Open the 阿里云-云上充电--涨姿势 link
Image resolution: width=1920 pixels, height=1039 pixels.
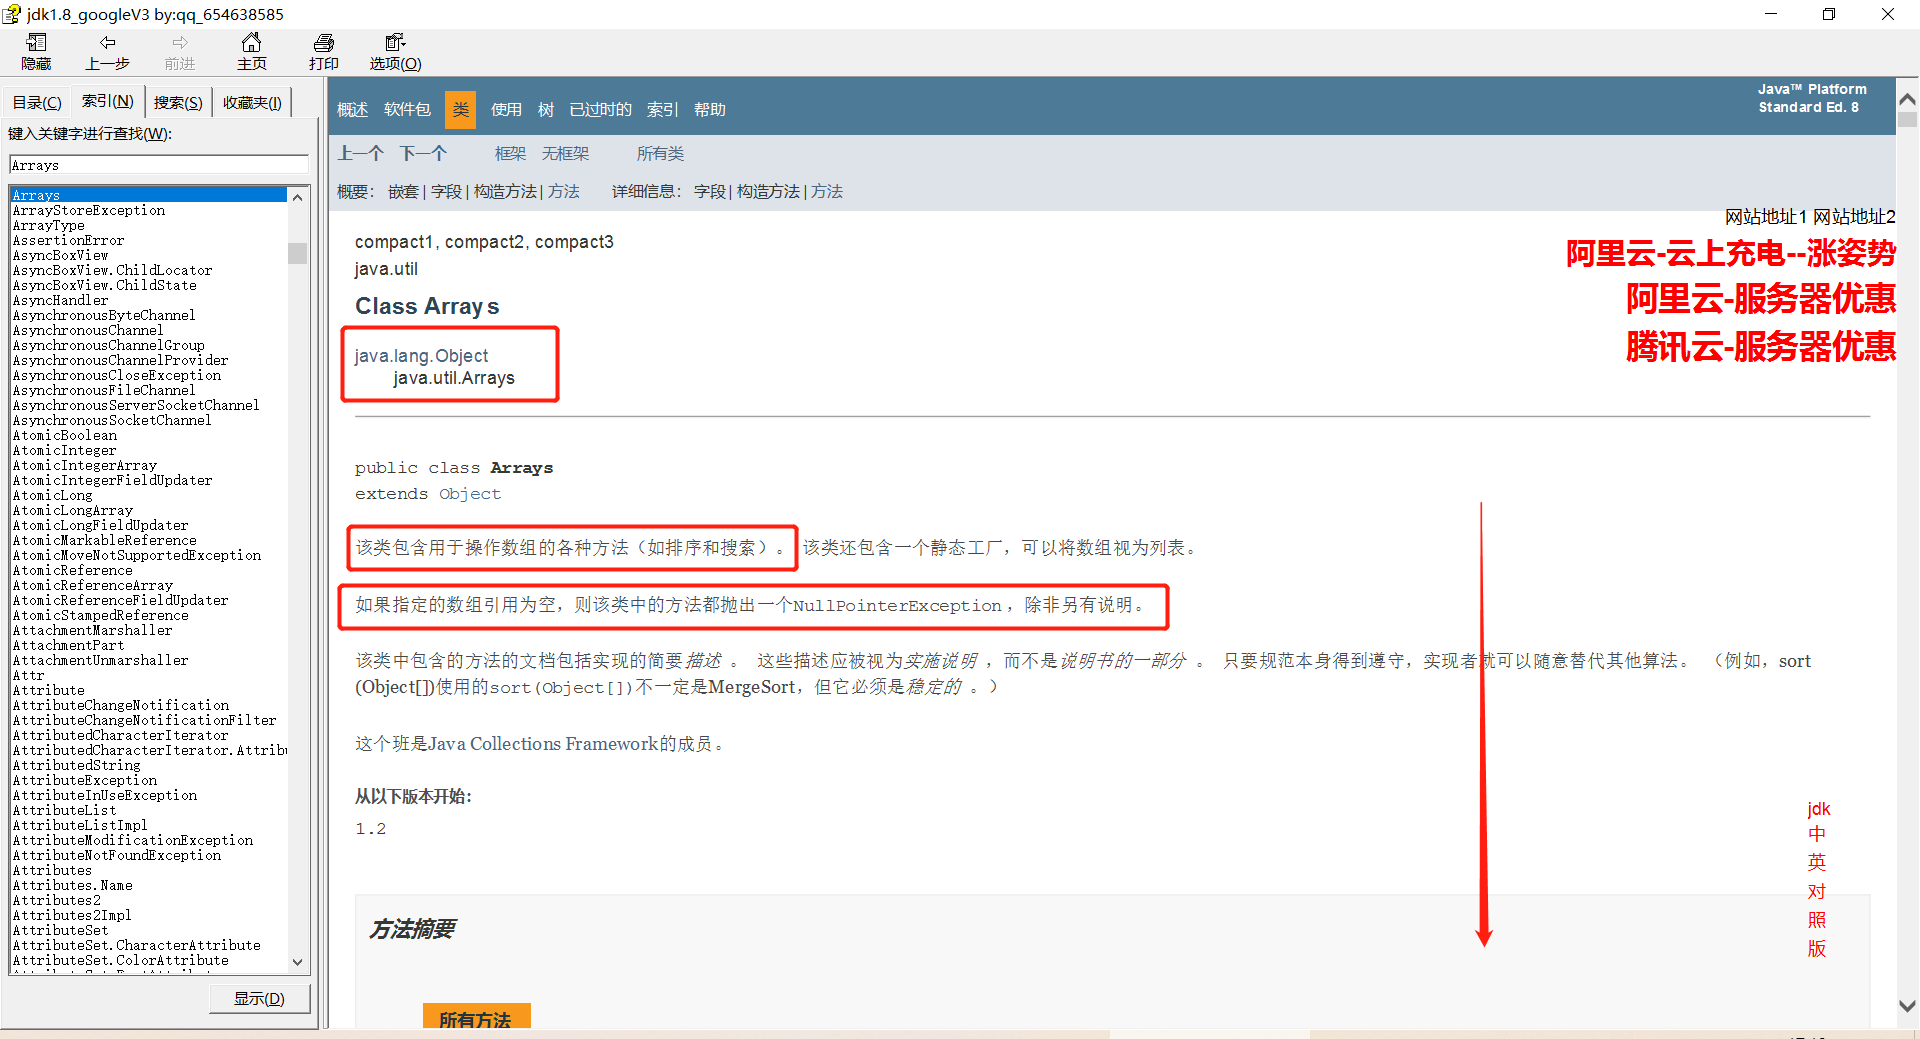(1731, 254)
